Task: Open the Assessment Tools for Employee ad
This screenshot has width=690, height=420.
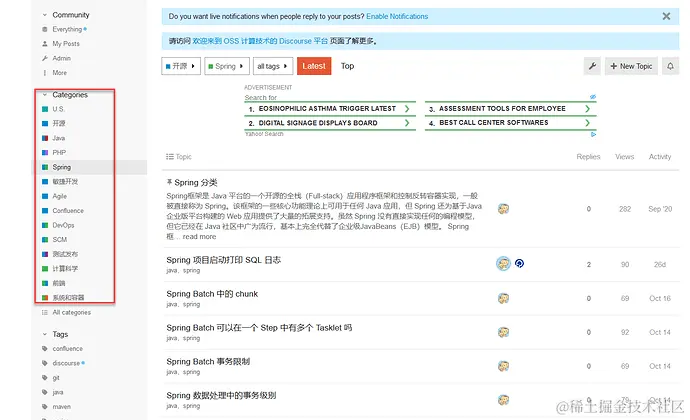Action: click(x=510, y=108)
